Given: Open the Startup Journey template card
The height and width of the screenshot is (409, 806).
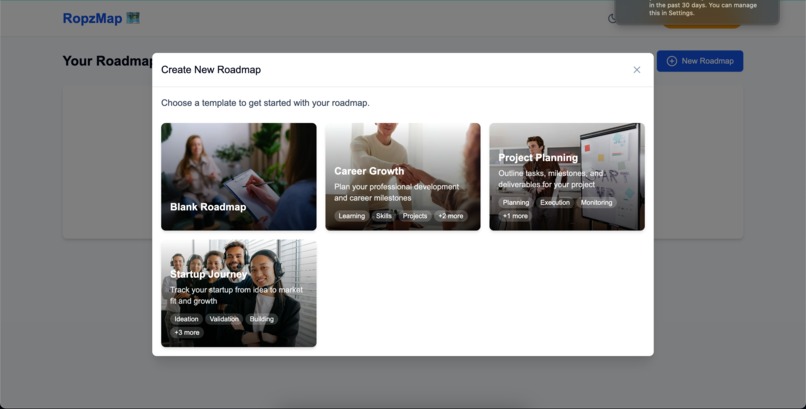Looking at the screenshot, I should tap(239, 293).
